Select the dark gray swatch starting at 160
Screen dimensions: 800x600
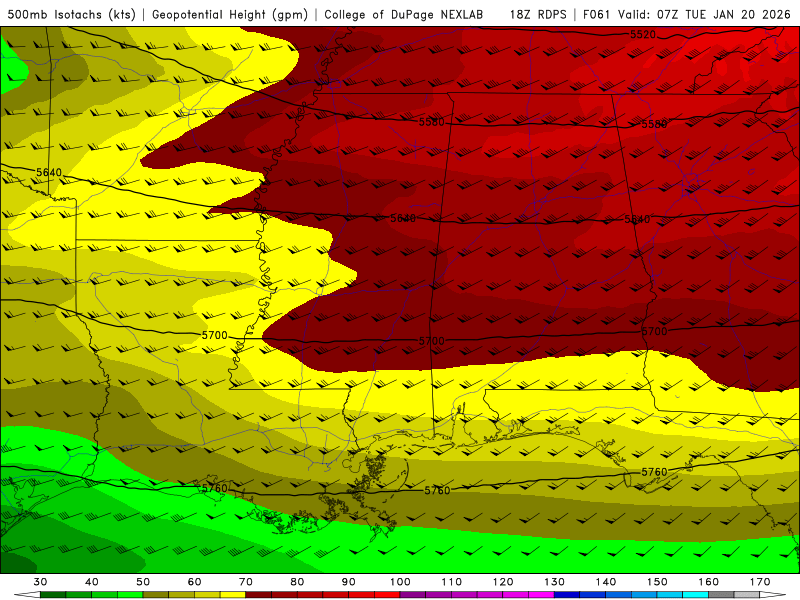pyautogui.click(x=721, y=595)
